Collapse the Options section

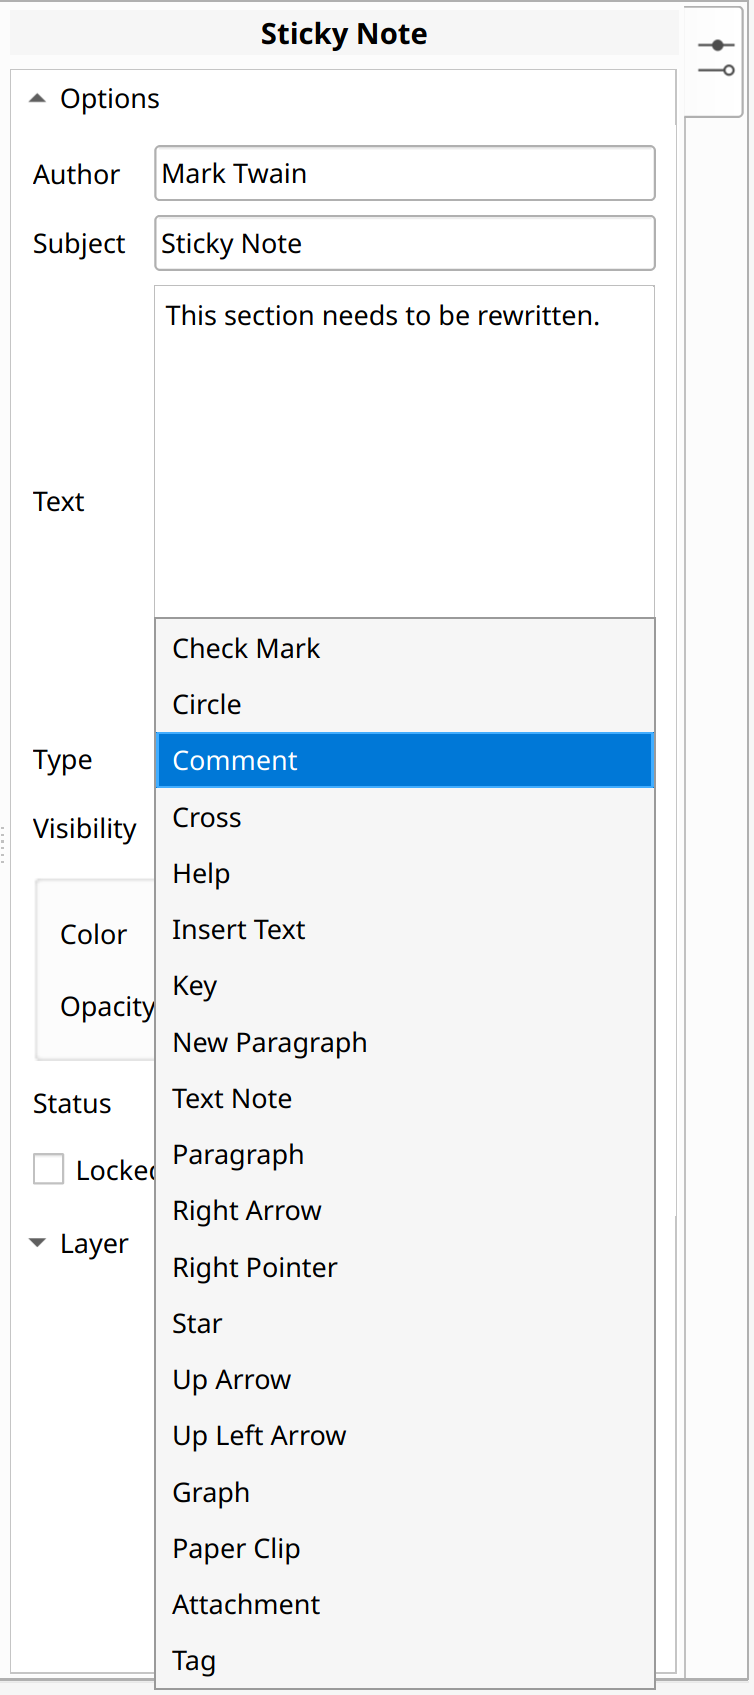(37, 98)
